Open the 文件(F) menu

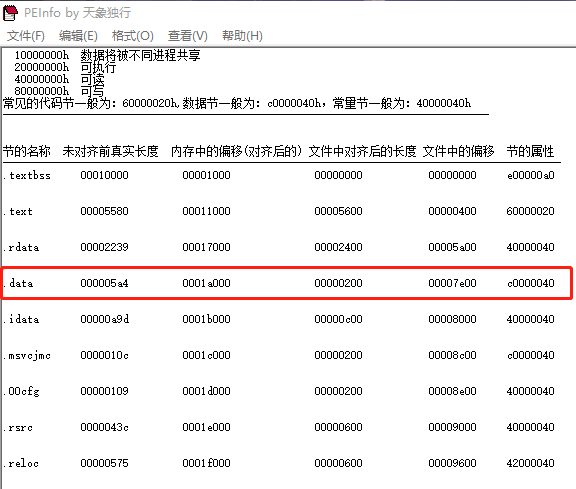click(26, 36)
